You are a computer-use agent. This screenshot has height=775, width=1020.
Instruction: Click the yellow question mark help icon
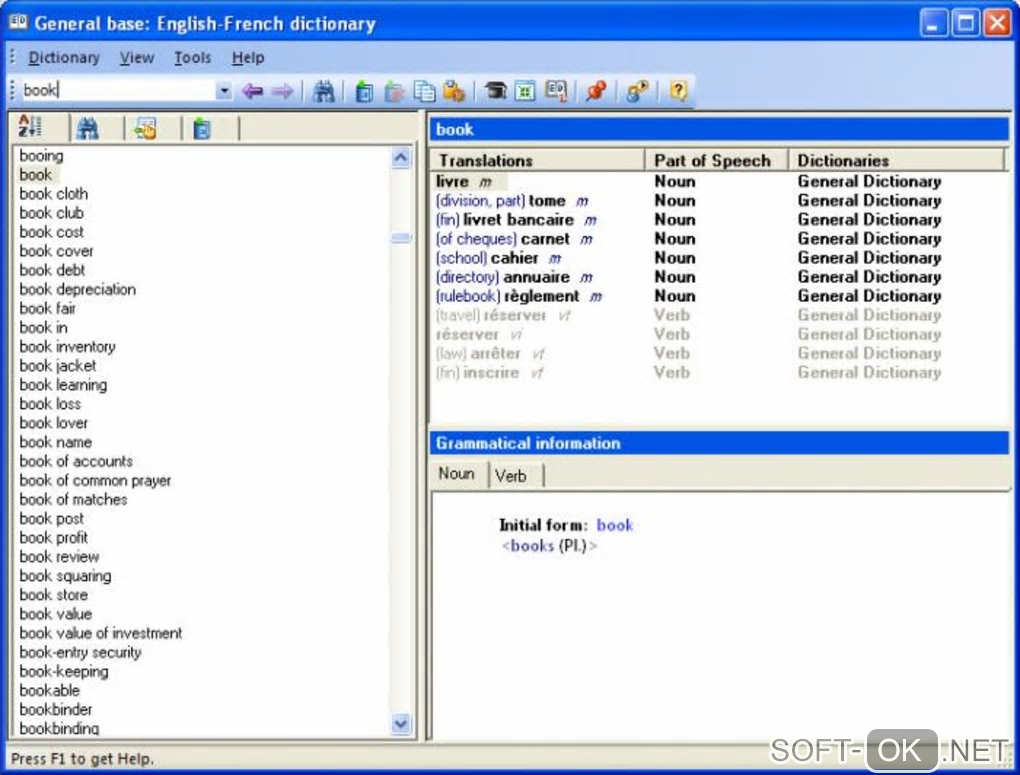(x=678, y=91)
